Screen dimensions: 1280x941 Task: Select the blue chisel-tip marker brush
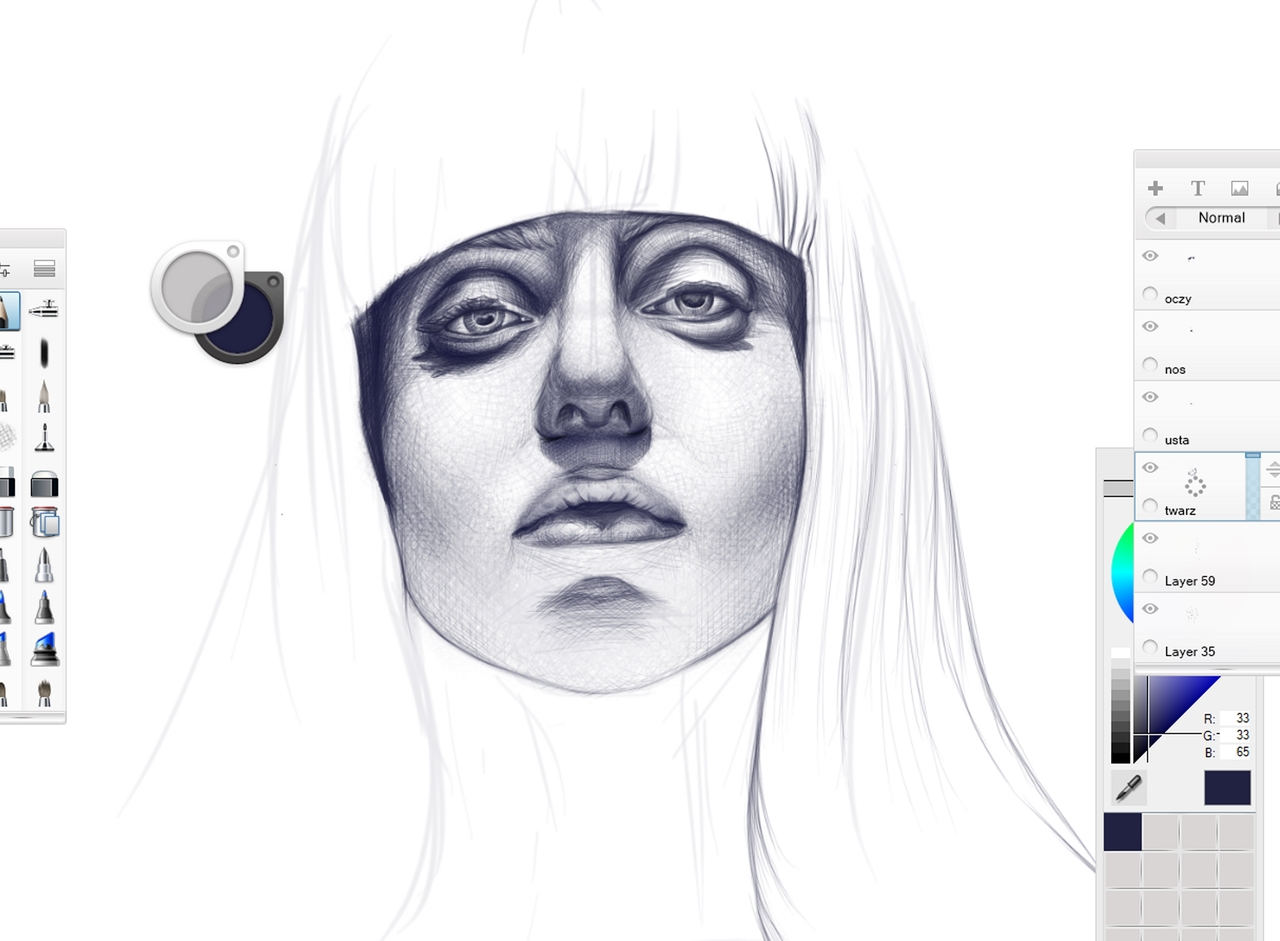(x=44, y=607)
